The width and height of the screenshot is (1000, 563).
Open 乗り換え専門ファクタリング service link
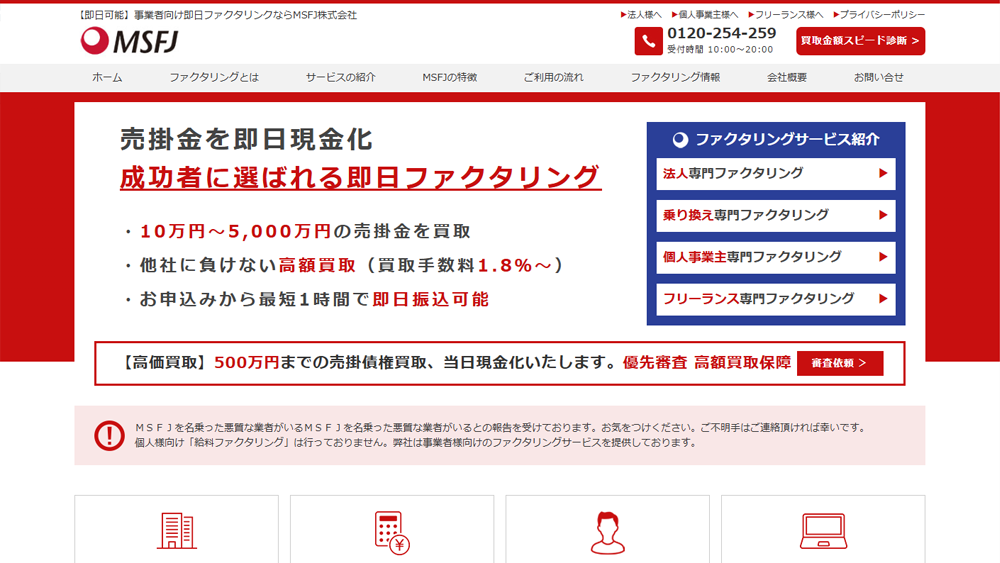[x=776, y=216]
